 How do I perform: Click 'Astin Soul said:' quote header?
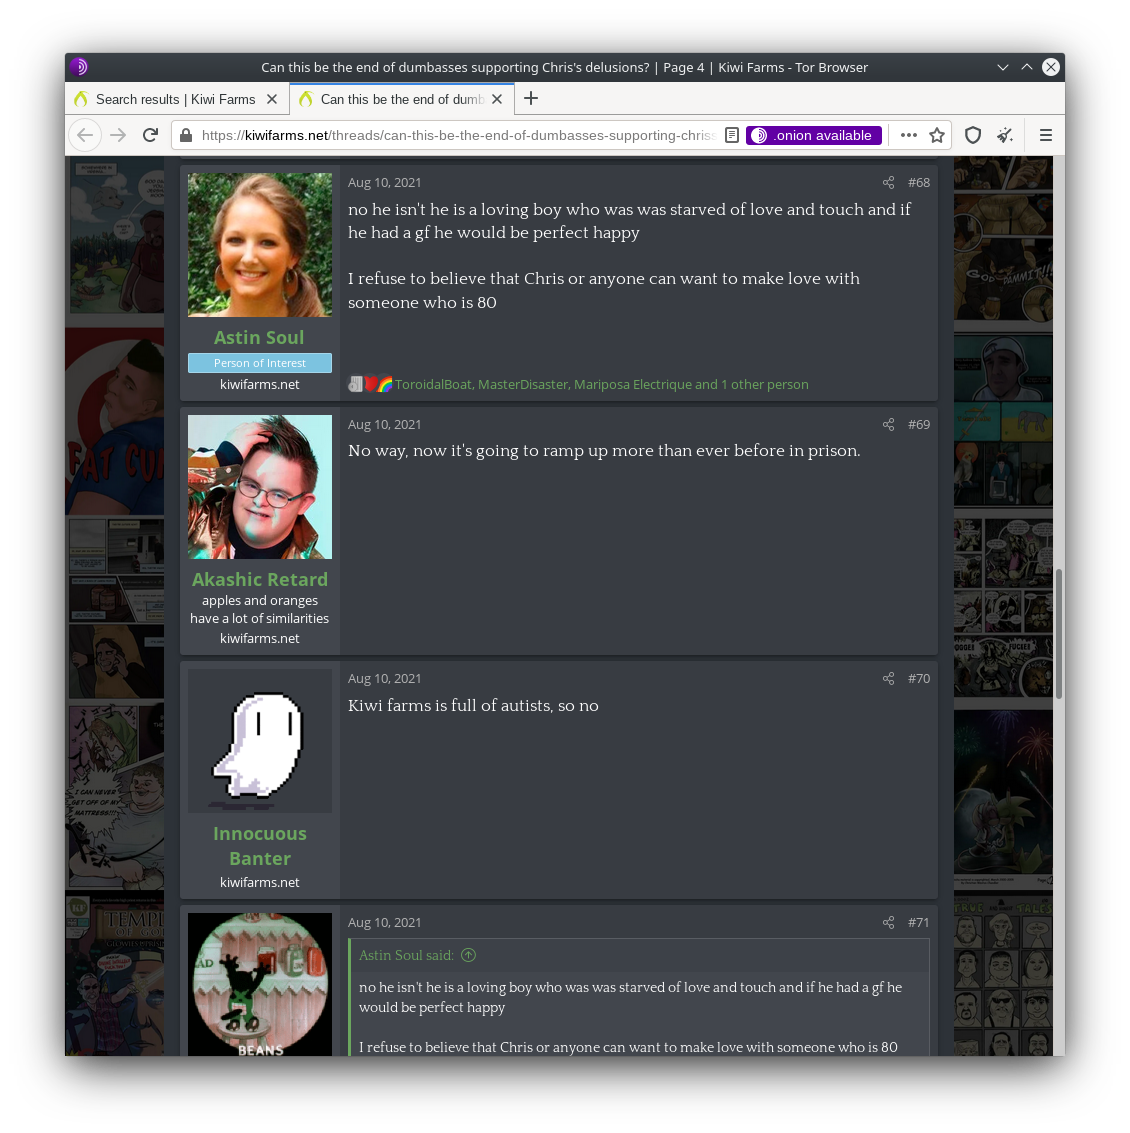[x=406, y=955]
